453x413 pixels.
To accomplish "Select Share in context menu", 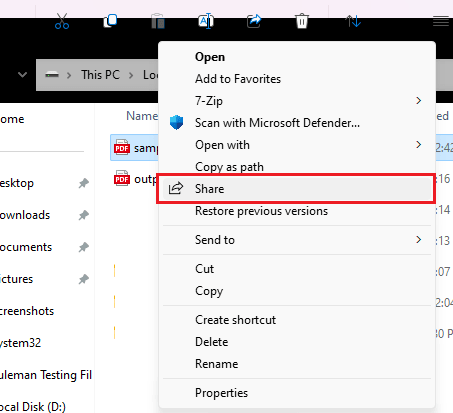I will click(x=296, y=189).
